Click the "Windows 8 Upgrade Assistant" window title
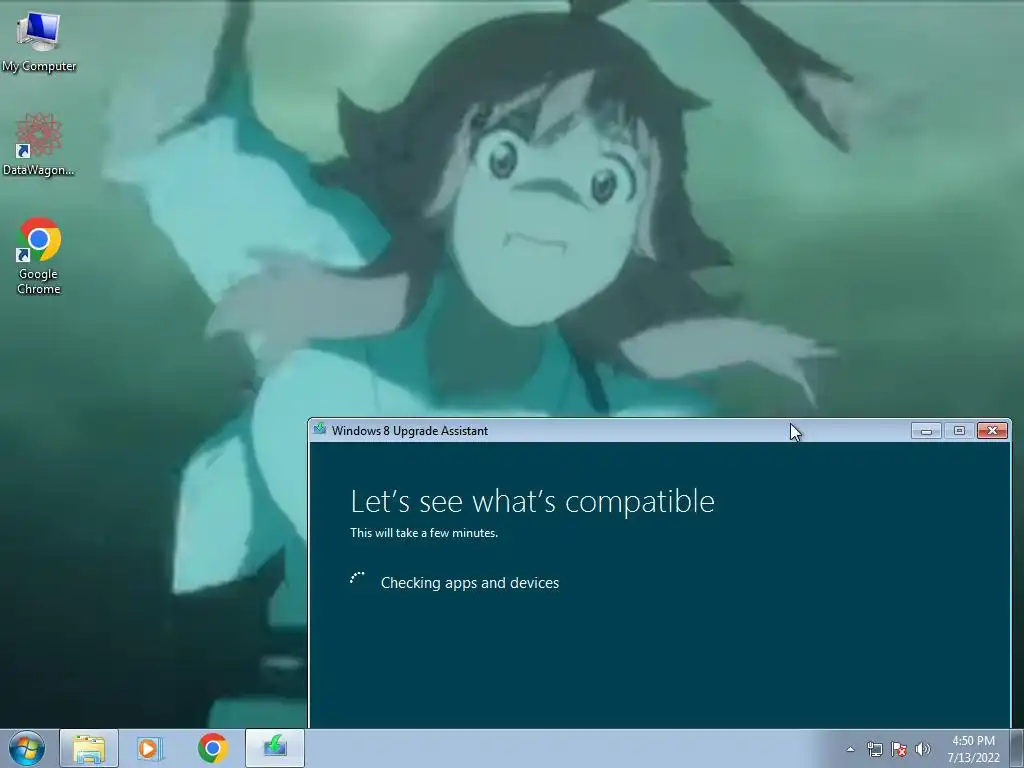This screenshot has height=768, width=1024. click(409, 430)
